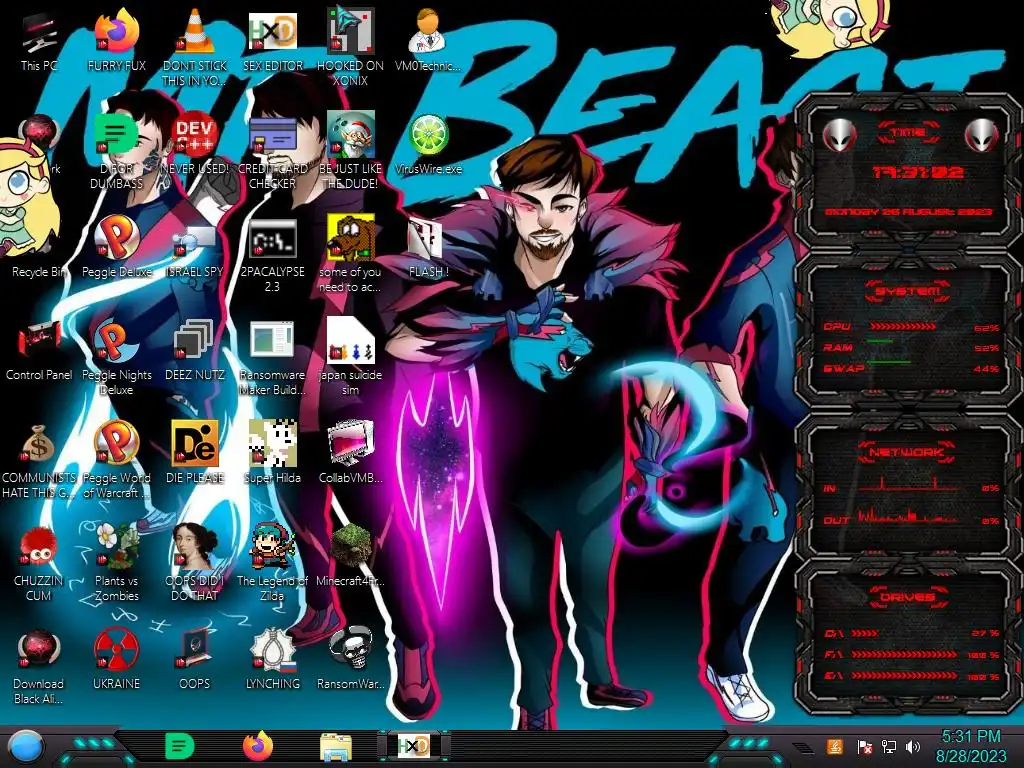Open File Explorer from the taskbar
Viewport: 1024px width, 768px height.
(x=336, y=747)
